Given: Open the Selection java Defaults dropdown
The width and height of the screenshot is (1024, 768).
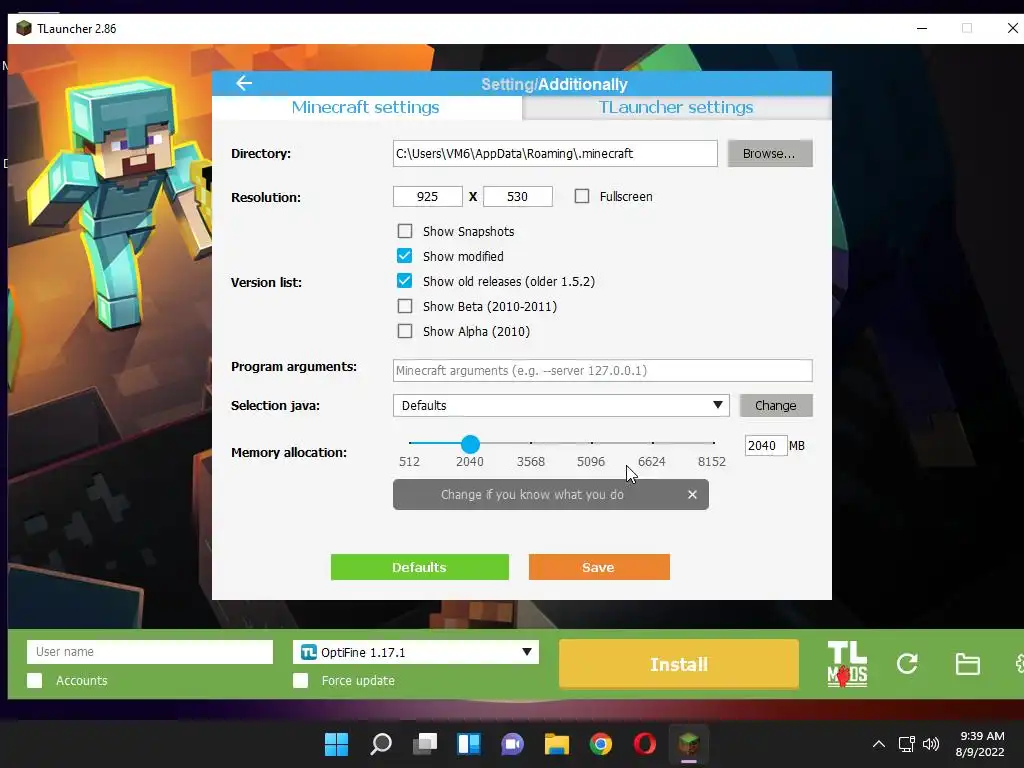Looking at the screenshot, I should point(561,405).
